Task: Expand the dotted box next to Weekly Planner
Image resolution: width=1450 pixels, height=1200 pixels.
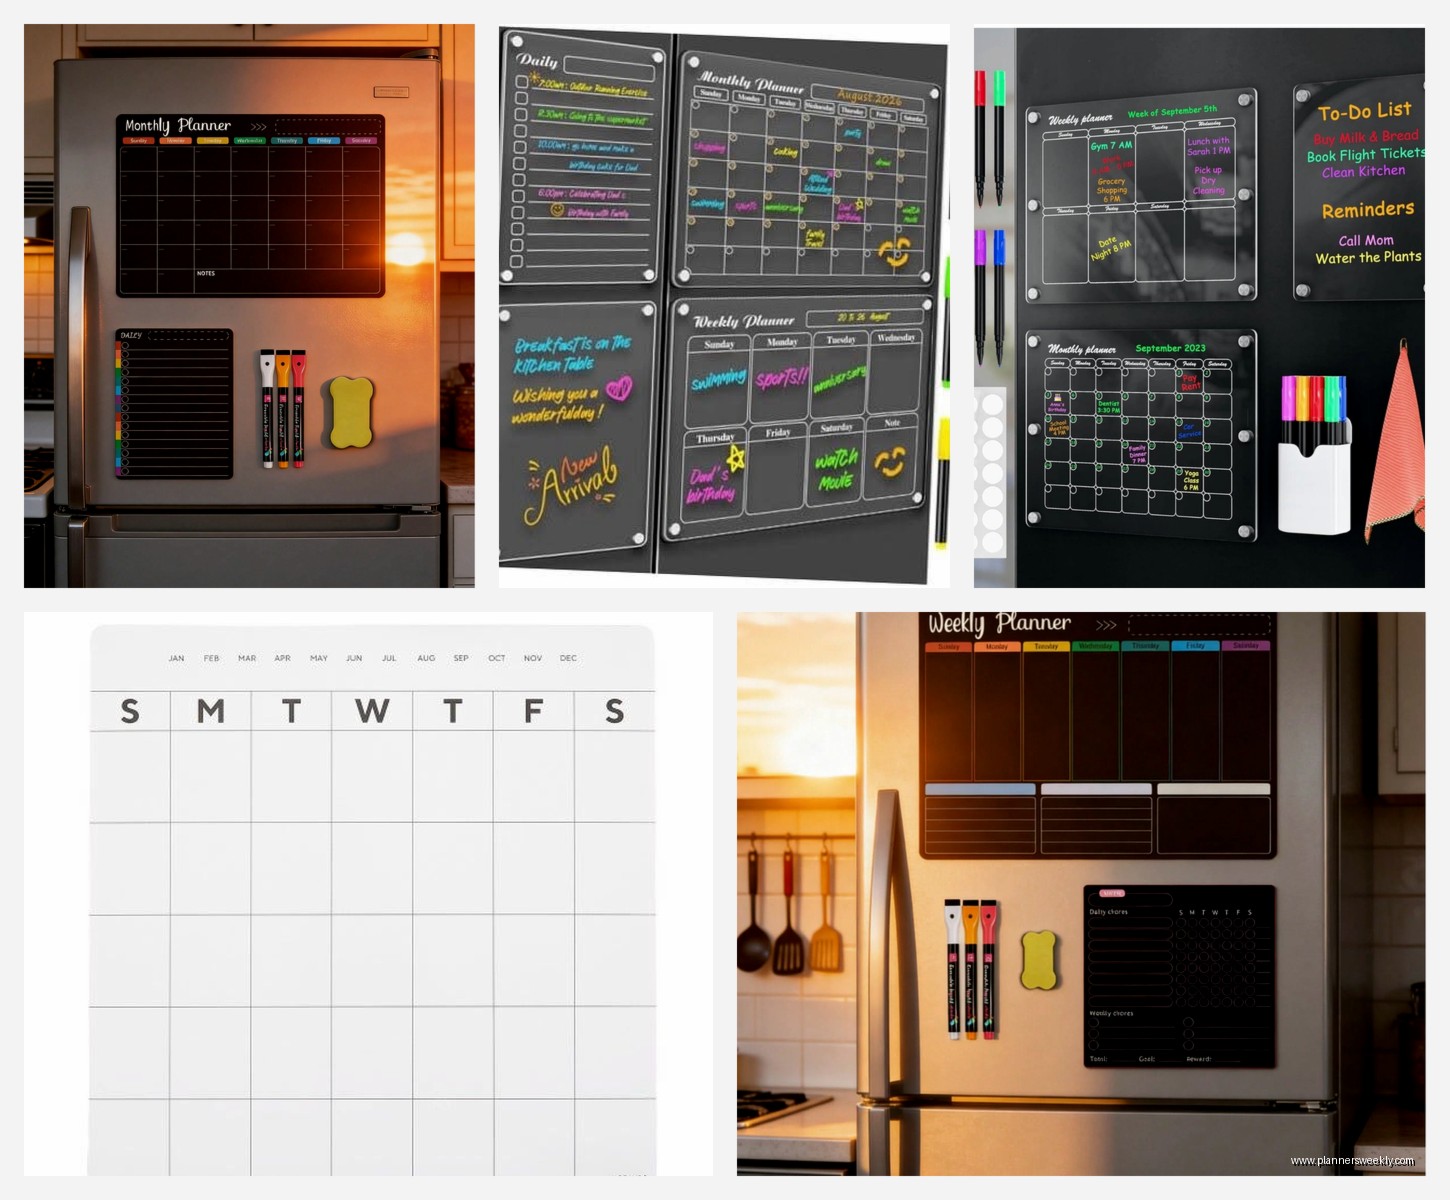Action: pyautogui.click(x=1198, y=625)
